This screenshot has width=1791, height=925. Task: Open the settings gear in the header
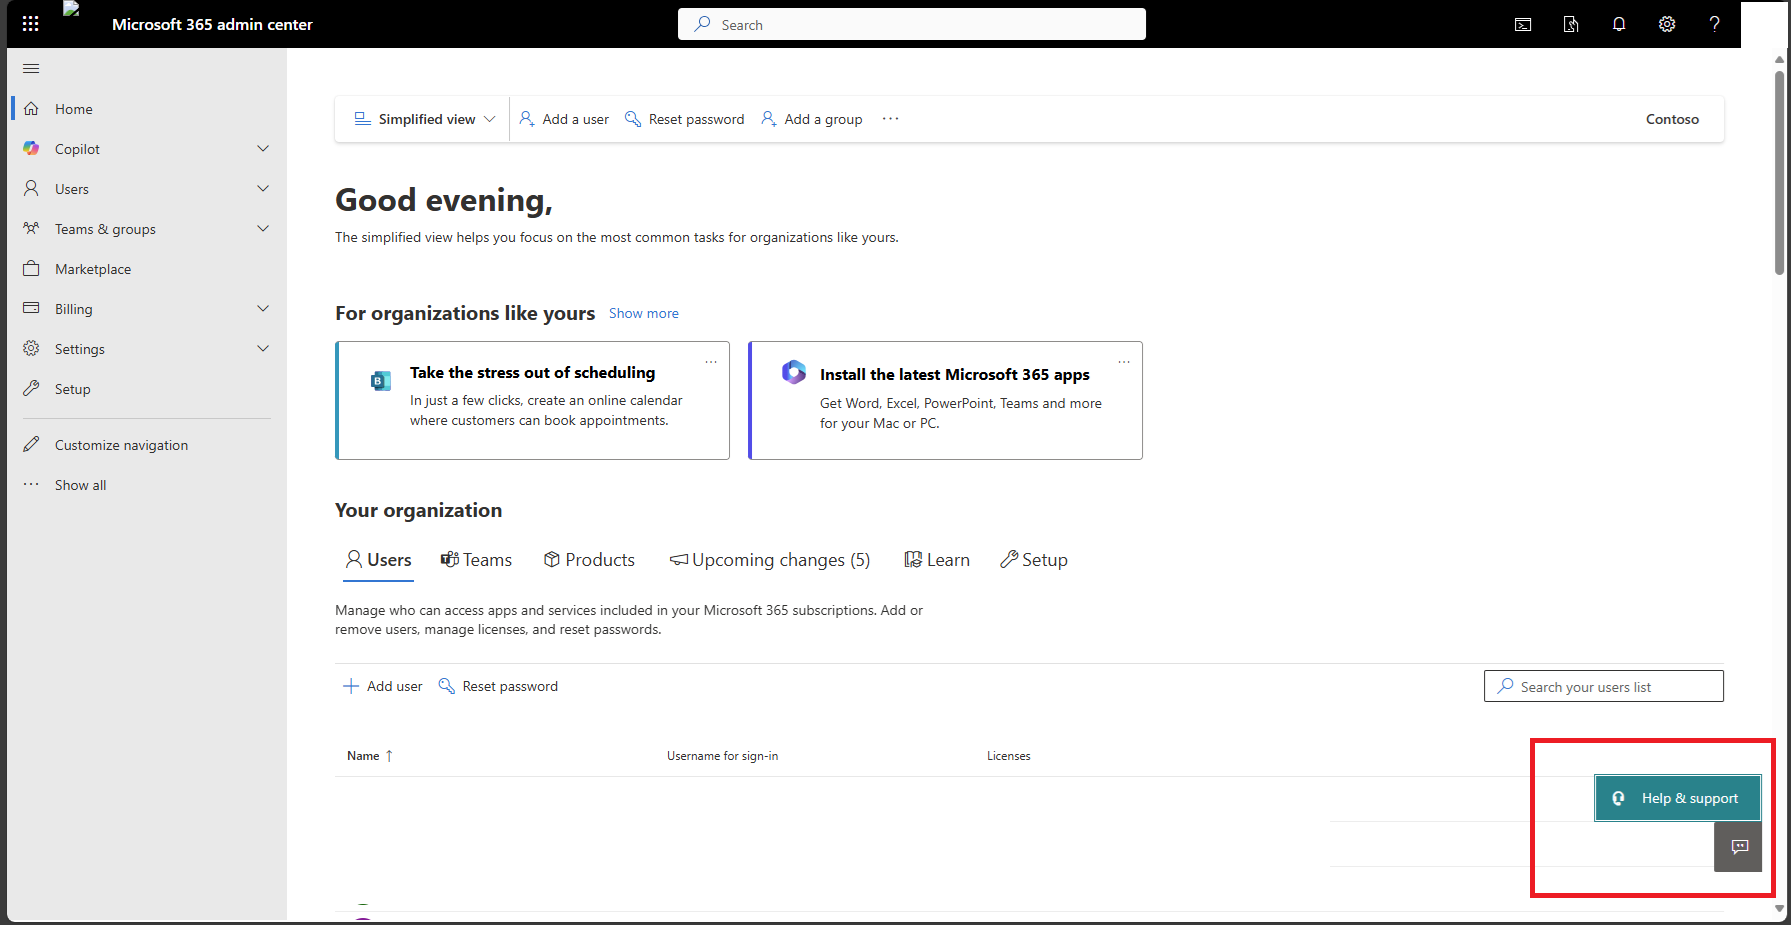point(1667,24)
